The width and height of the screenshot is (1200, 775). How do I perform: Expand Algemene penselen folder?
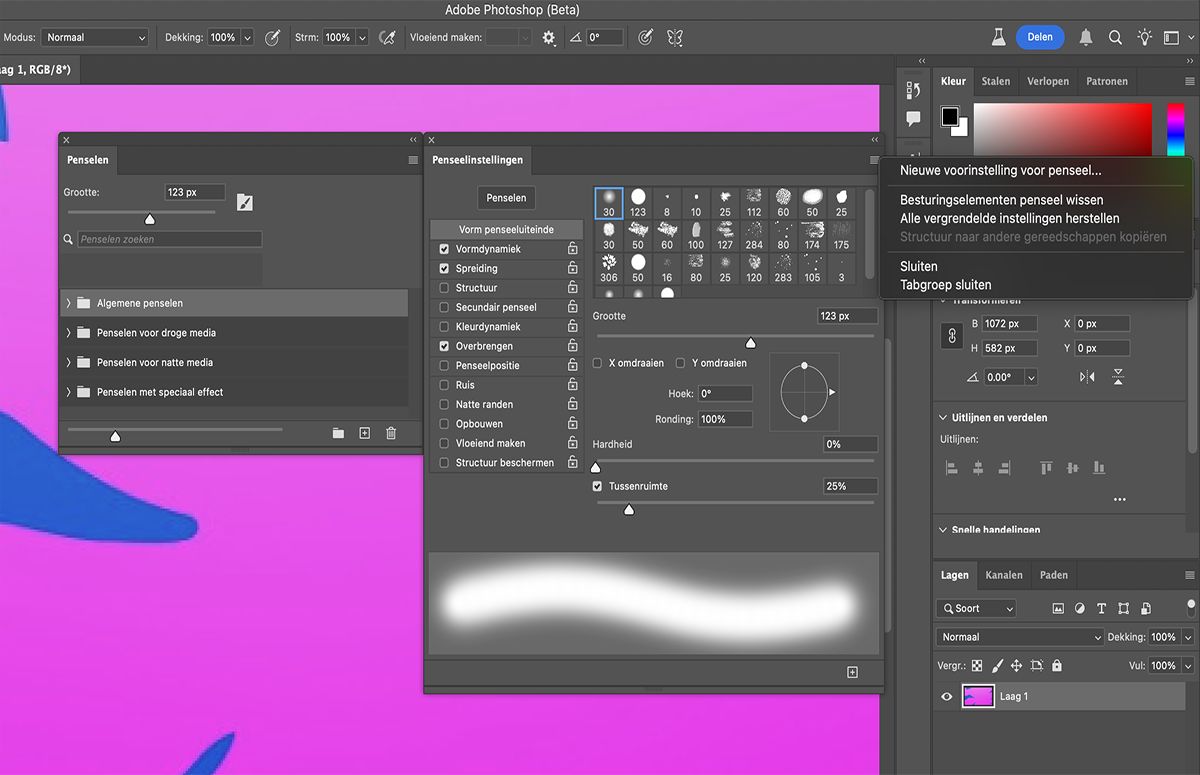tap(68, 303)
